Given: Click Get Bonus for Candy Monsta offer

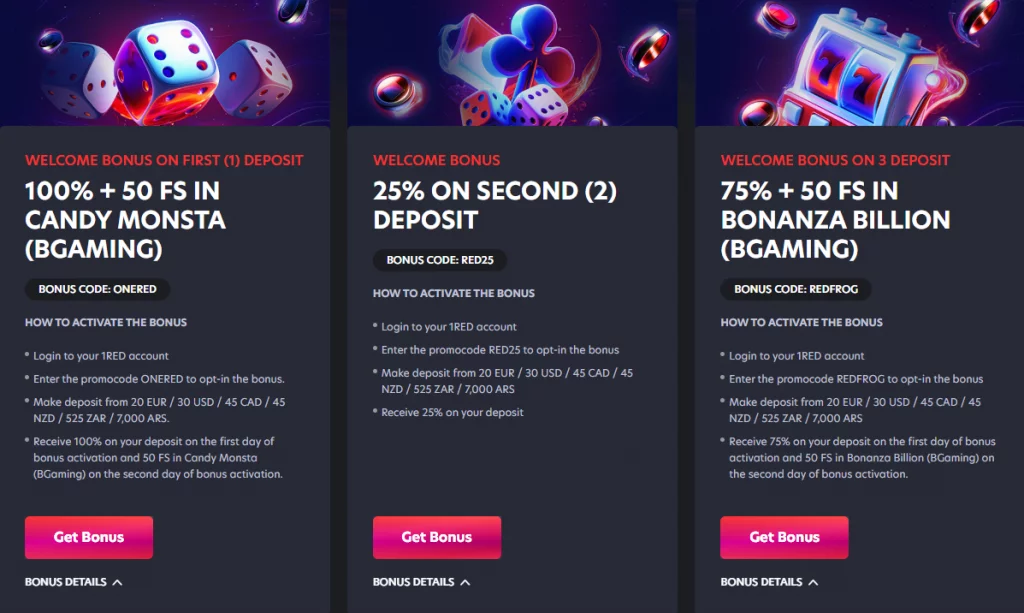Looking at the screenshot, I should tap(89, 537).
